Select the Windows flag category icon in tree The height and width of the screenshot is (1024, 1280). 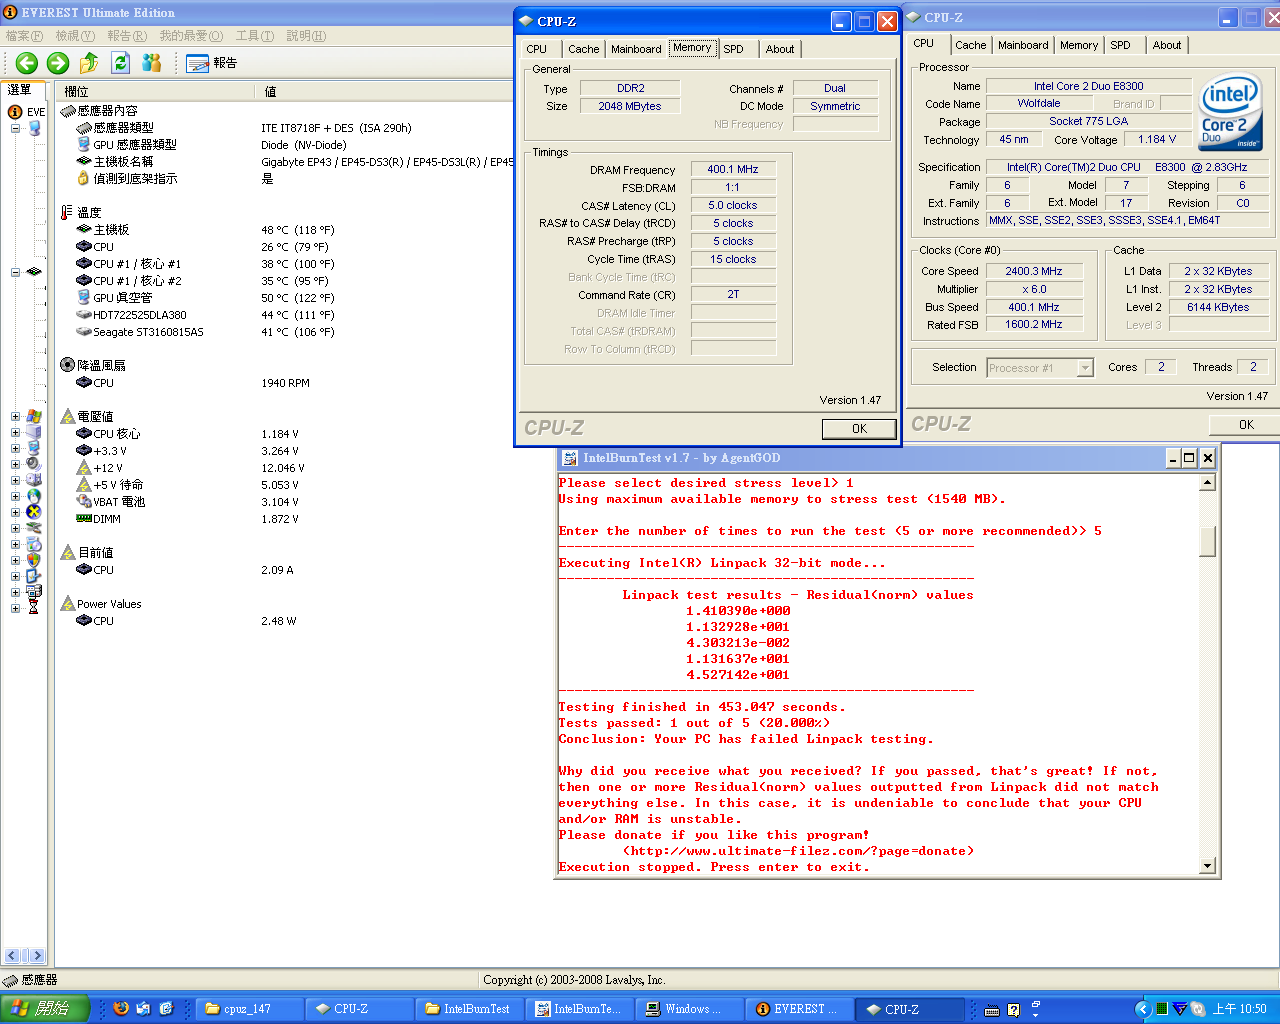[34, 416]
